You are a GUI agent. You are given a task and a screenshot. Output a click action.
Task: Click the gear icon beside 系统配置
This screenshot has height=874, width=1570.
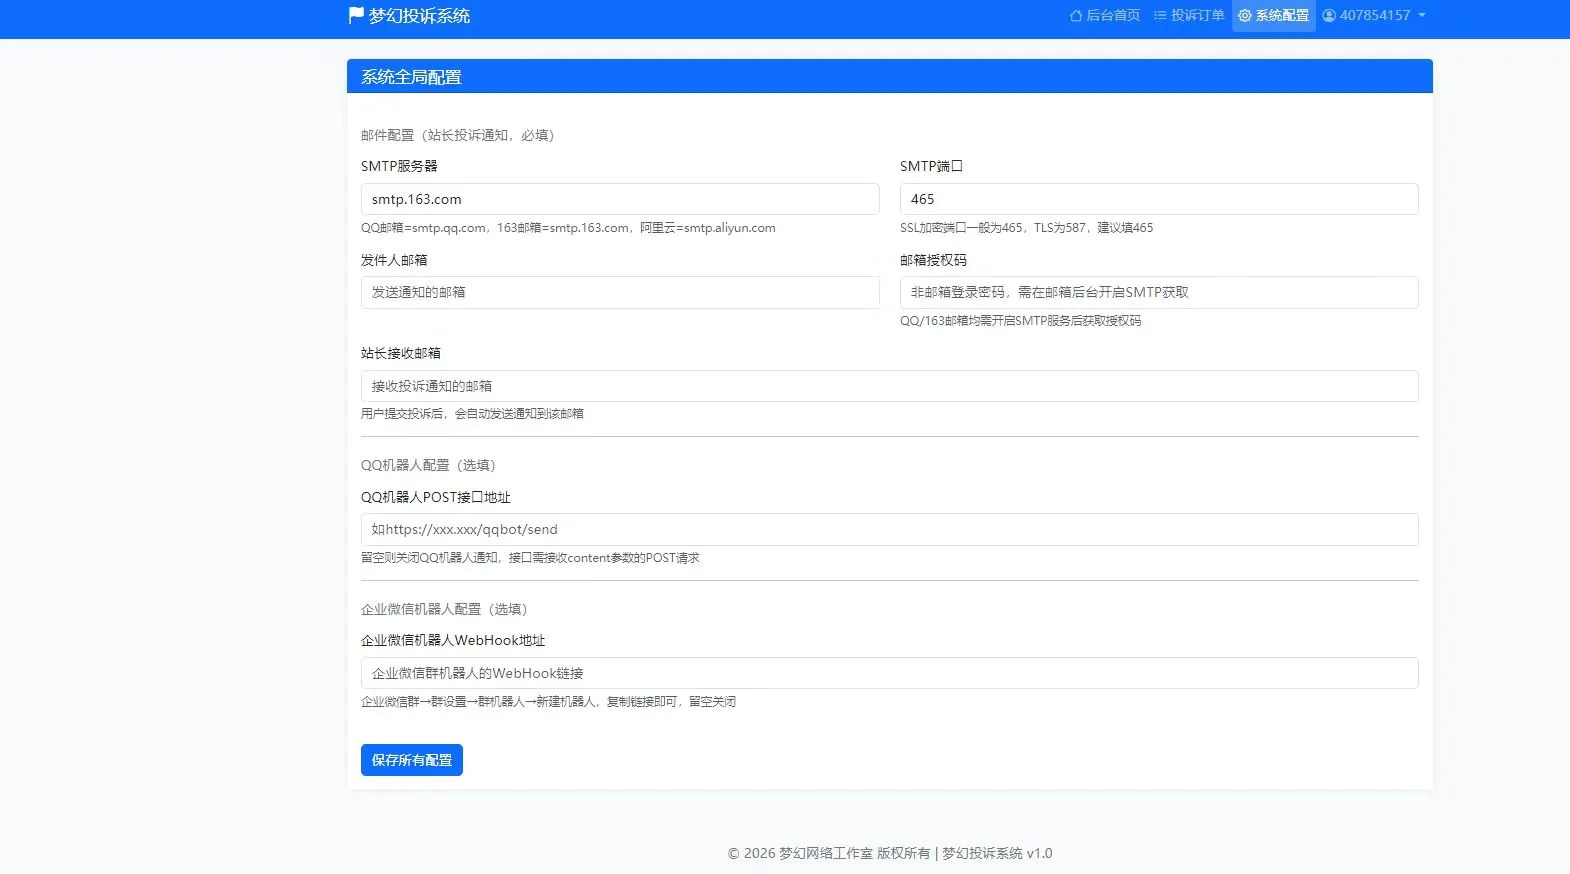click(x=1245, y=16)
